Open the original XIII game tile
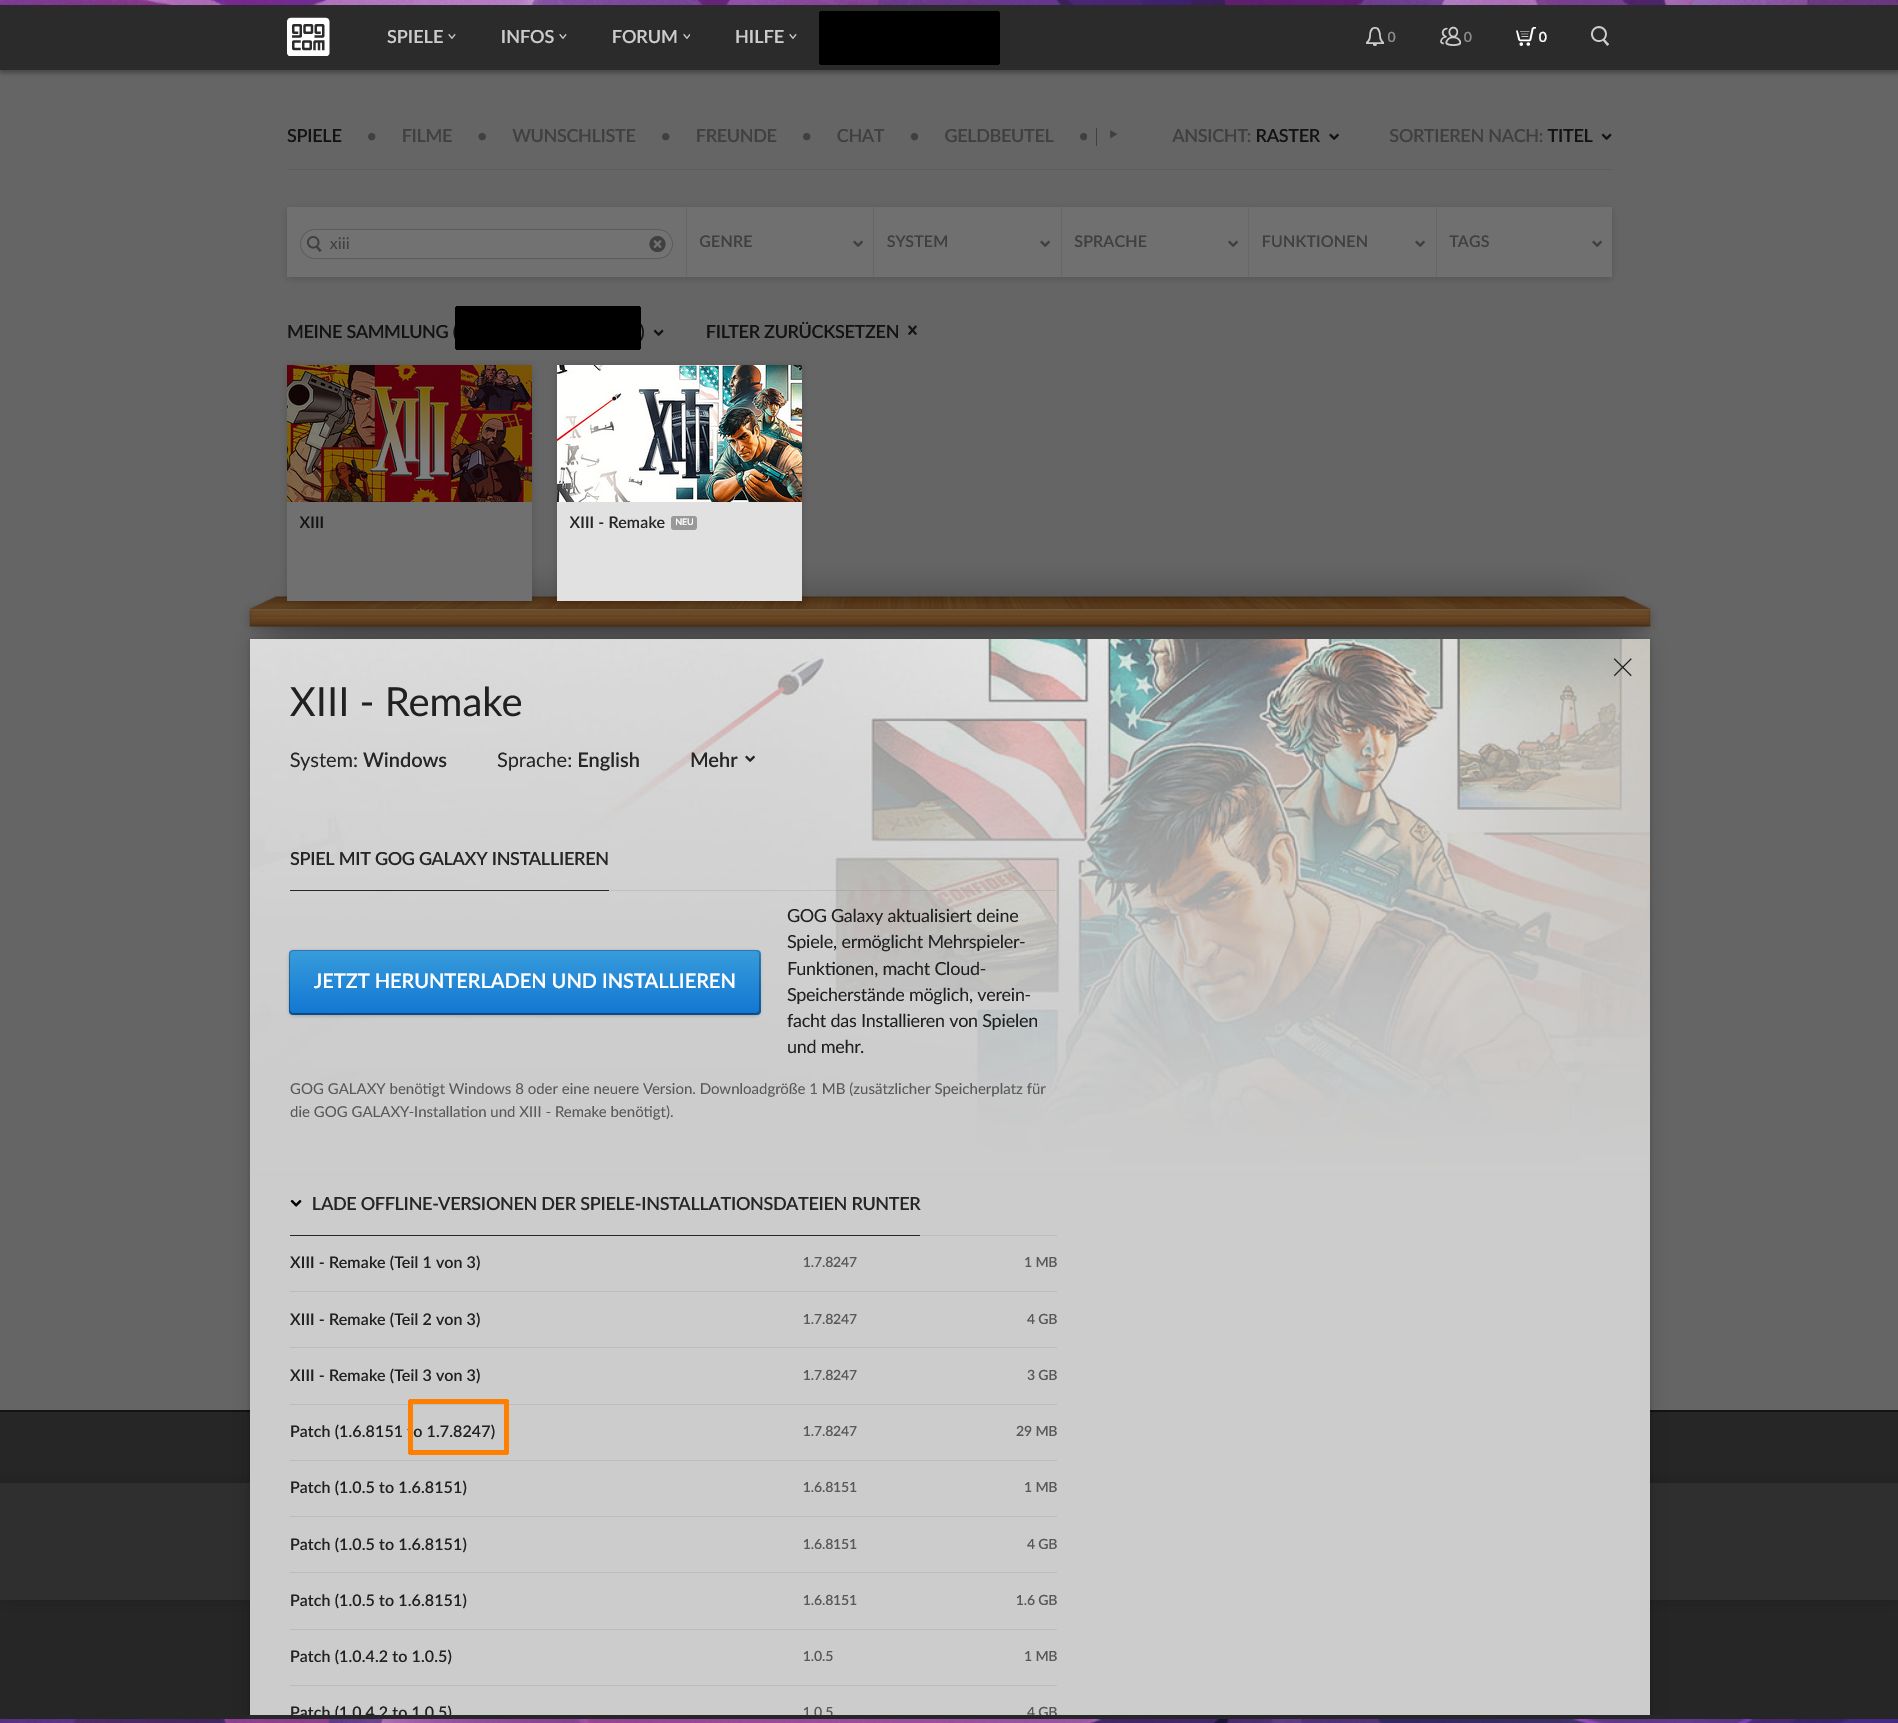Viewport: 1898px width, 1723px height. pos(409,482)
